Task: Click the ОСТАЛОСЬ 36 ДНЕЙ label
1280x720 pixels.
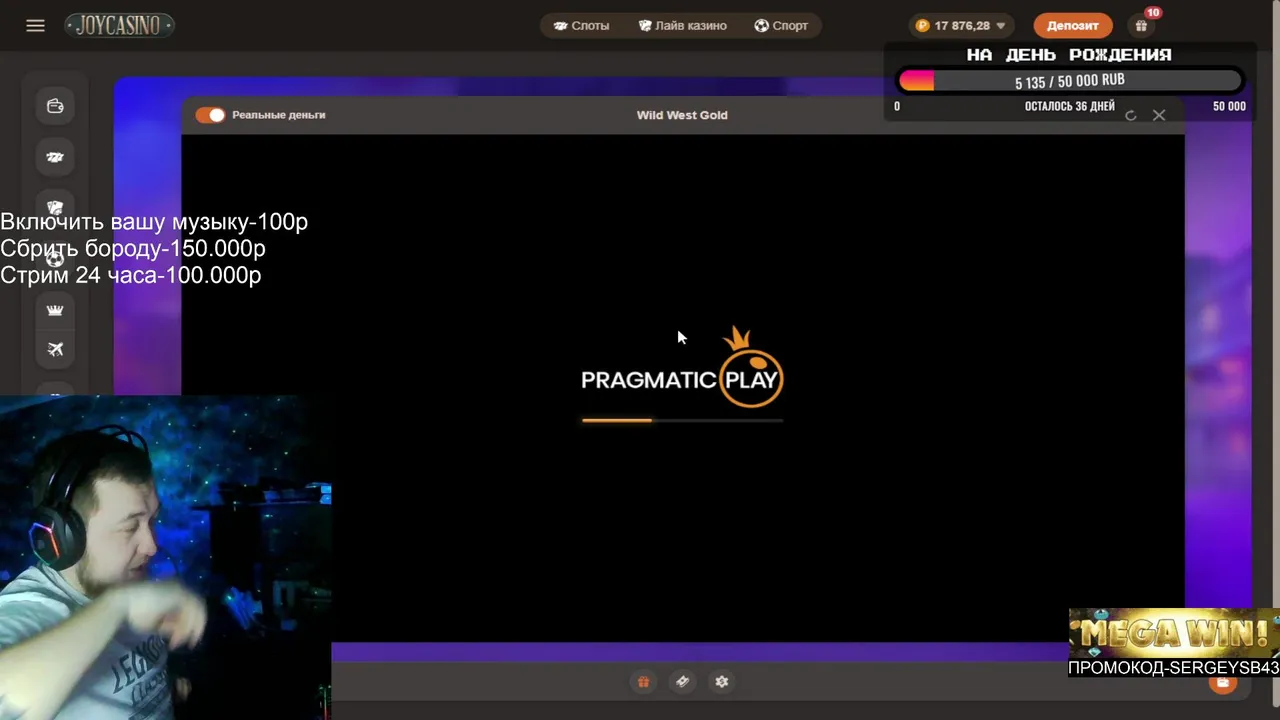Action: [1069, 106]
